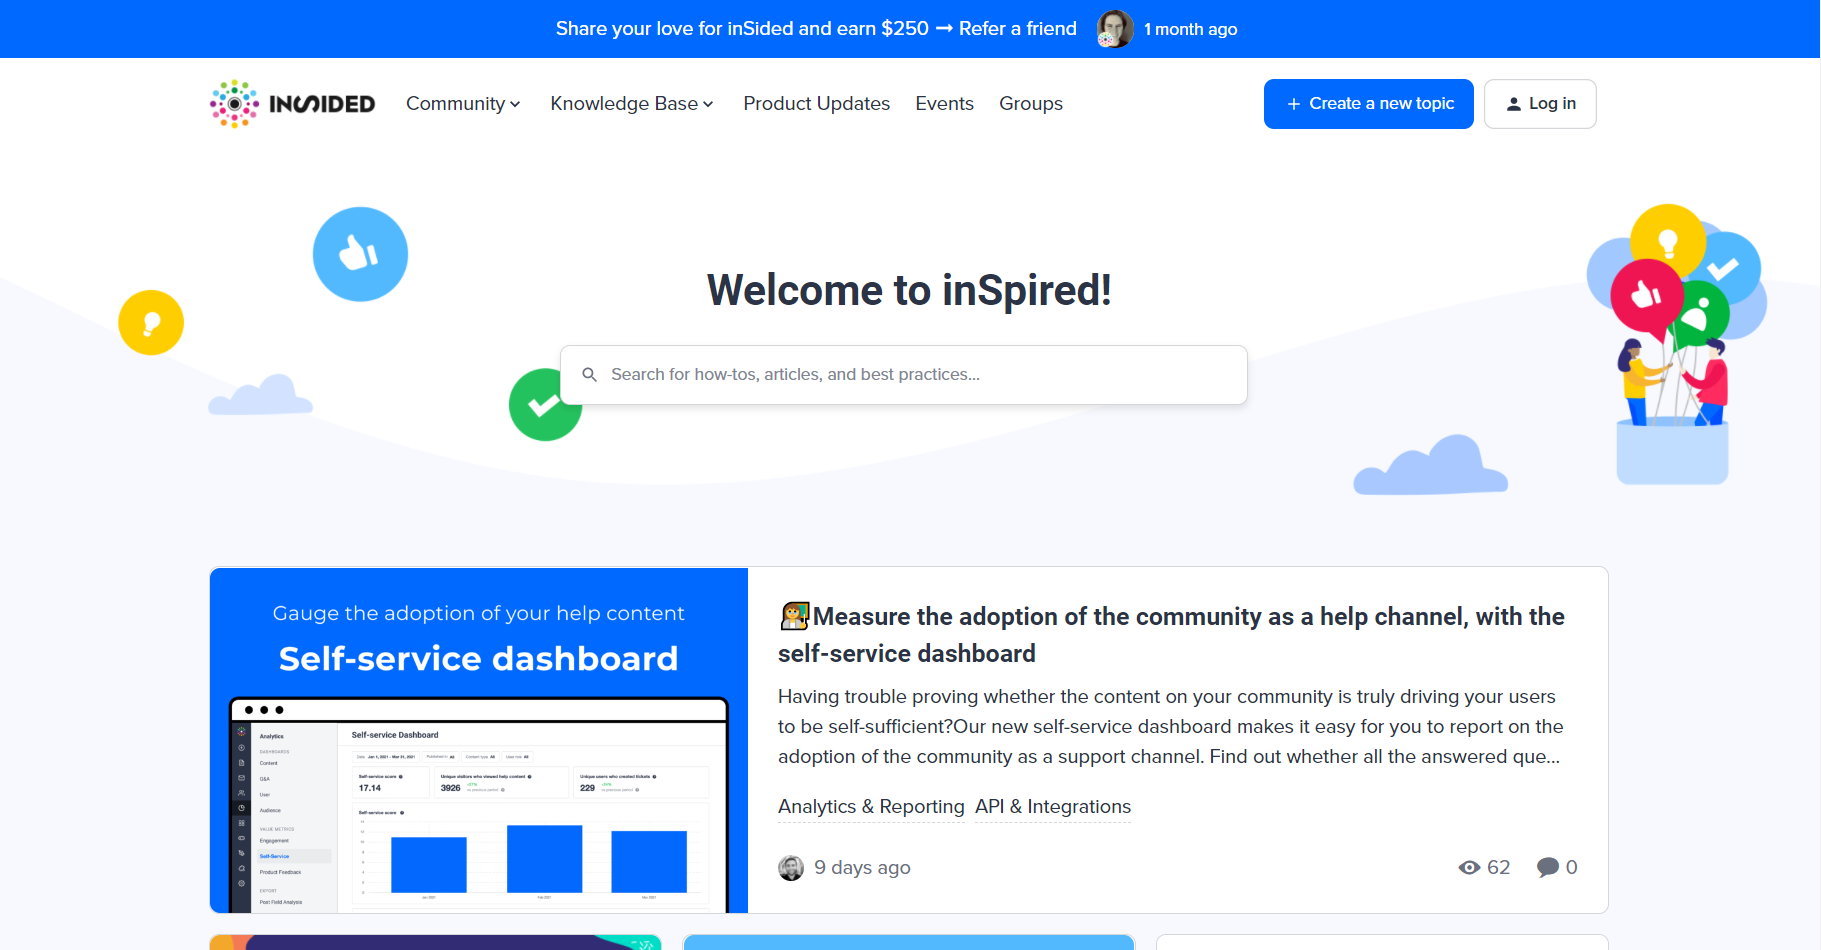
Task: Open the Product Updates section
Action: [816, 103]
